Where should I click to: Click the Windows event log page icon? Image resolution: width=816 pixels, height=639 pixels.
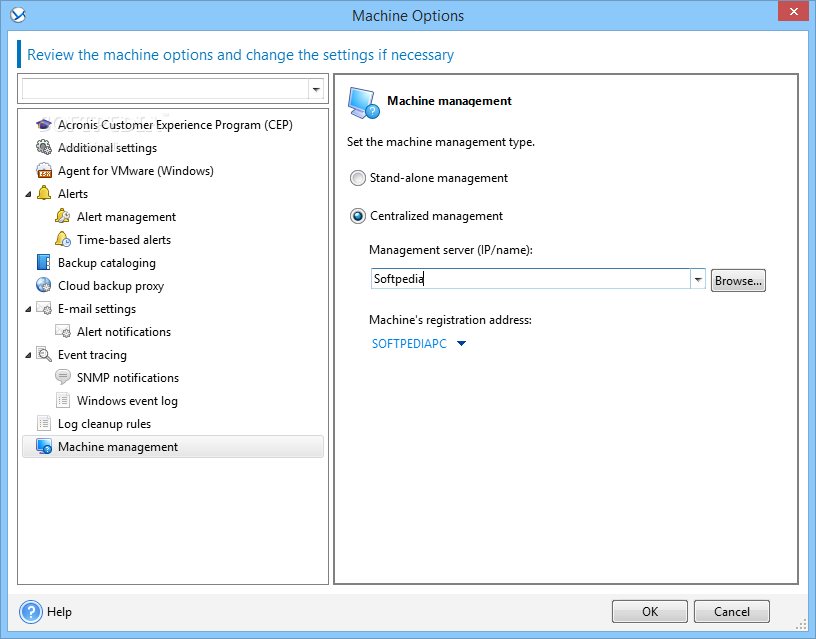point(62,400)
